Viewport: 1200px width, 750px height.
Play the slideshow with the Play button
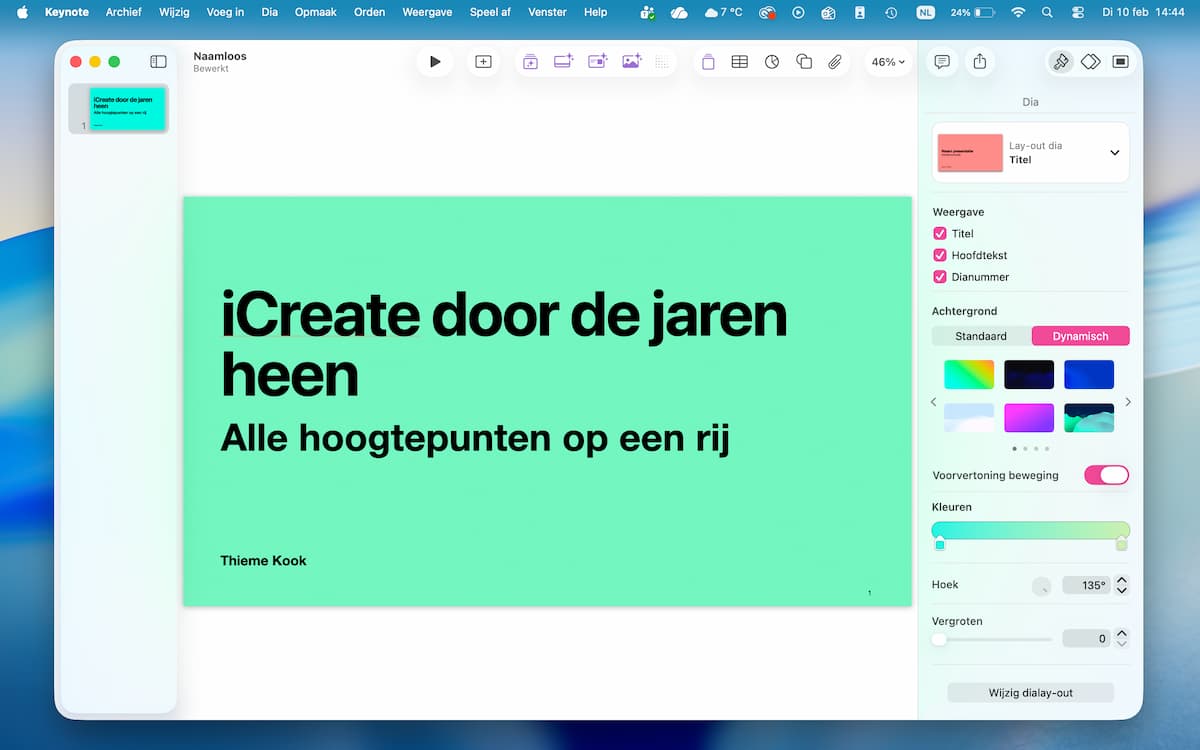click(x=435, y=62)
